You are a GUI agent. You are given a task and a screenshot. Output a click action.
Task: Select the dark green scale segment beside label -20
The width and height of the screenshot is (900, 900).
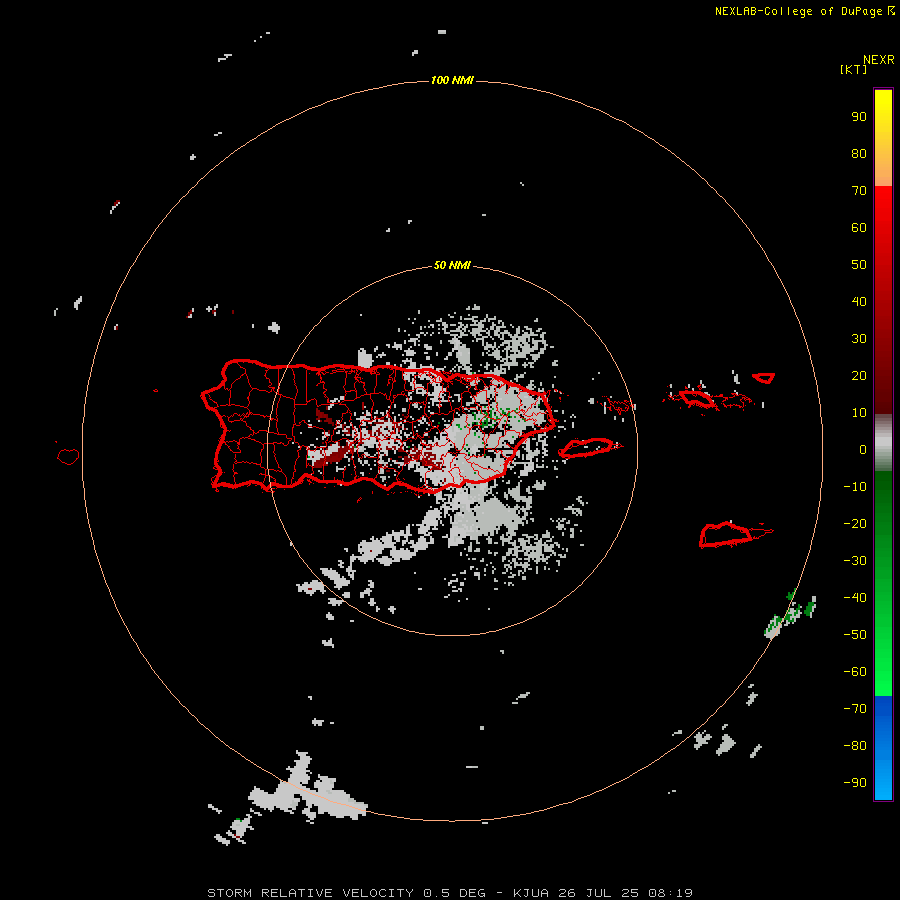coord(883,517)
